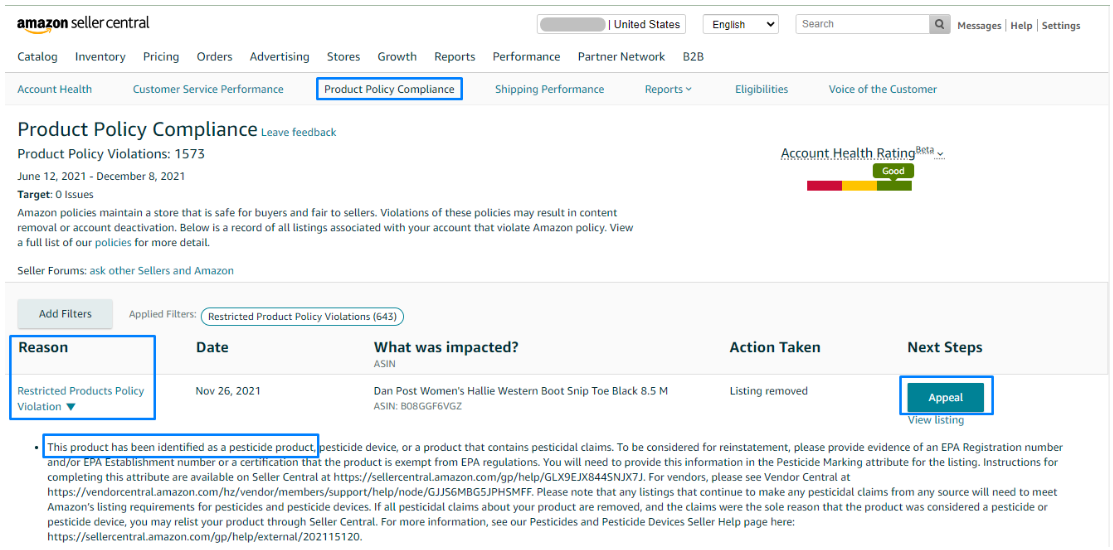Open the Messages link in header
Screen dimensions: 1113x550
(x=978, y=26)
